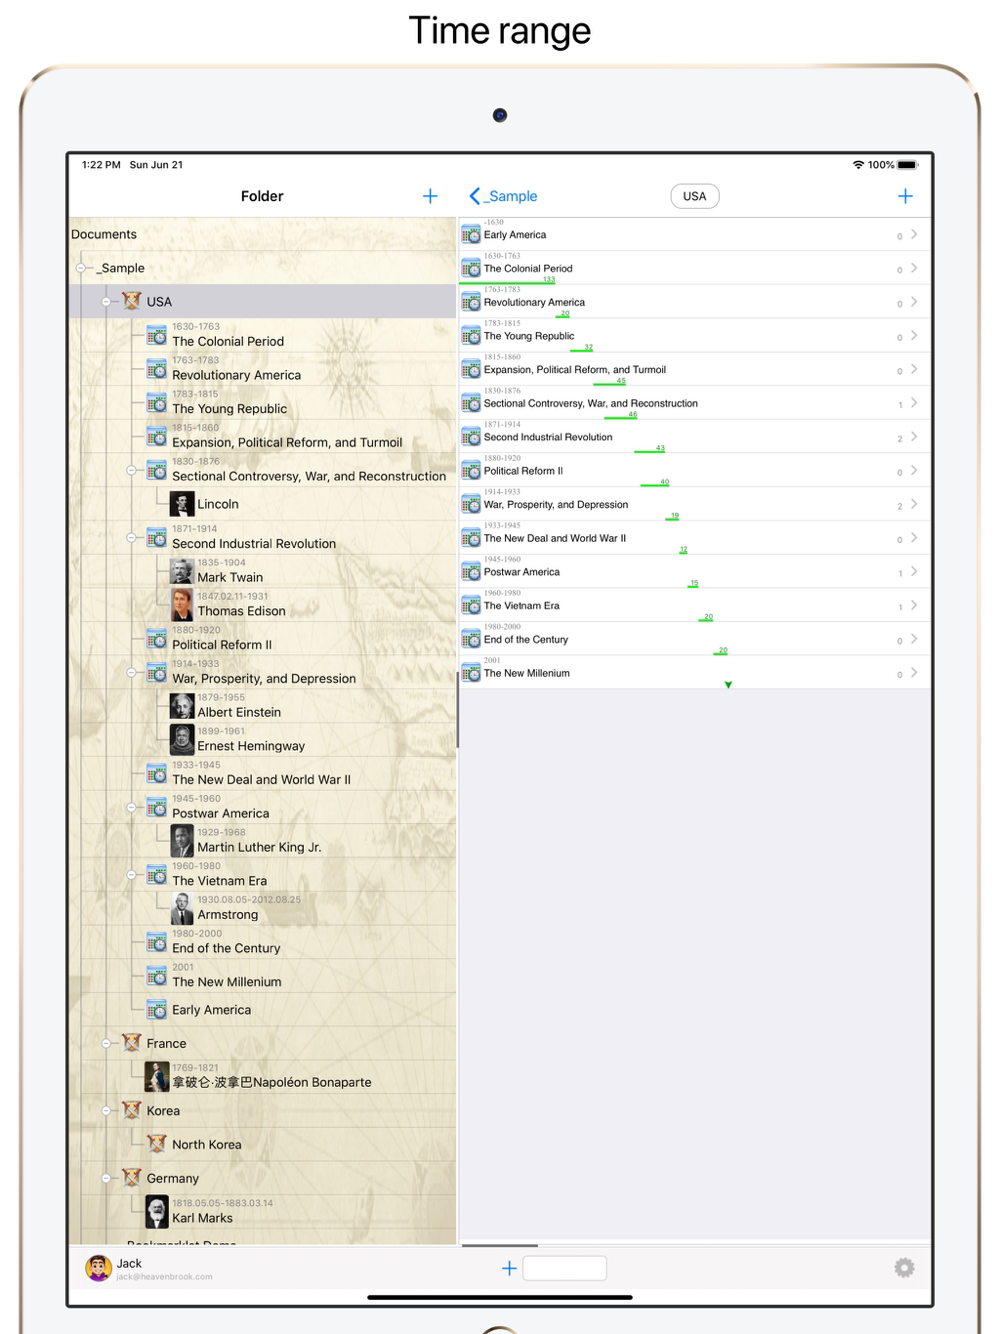The height and width of the screenshot is (1334, 1000).
Task: Select Political Reform II in right list
Action: click(695, 470)
